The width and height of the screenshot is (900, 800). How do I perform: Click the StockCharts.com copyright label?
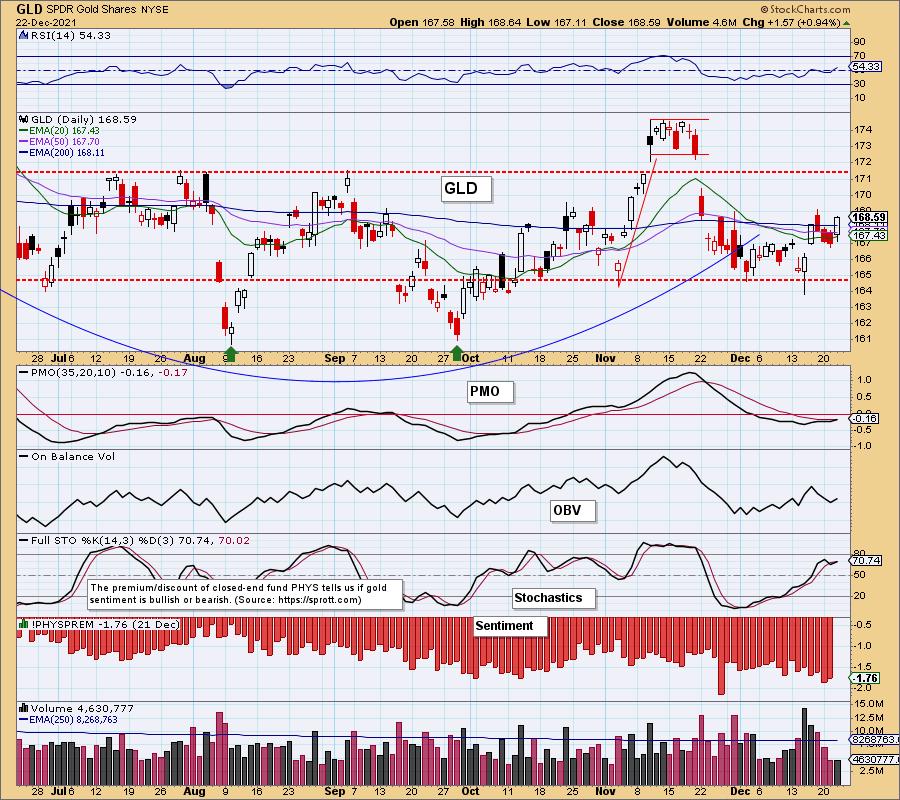click(x=805, y=9)
